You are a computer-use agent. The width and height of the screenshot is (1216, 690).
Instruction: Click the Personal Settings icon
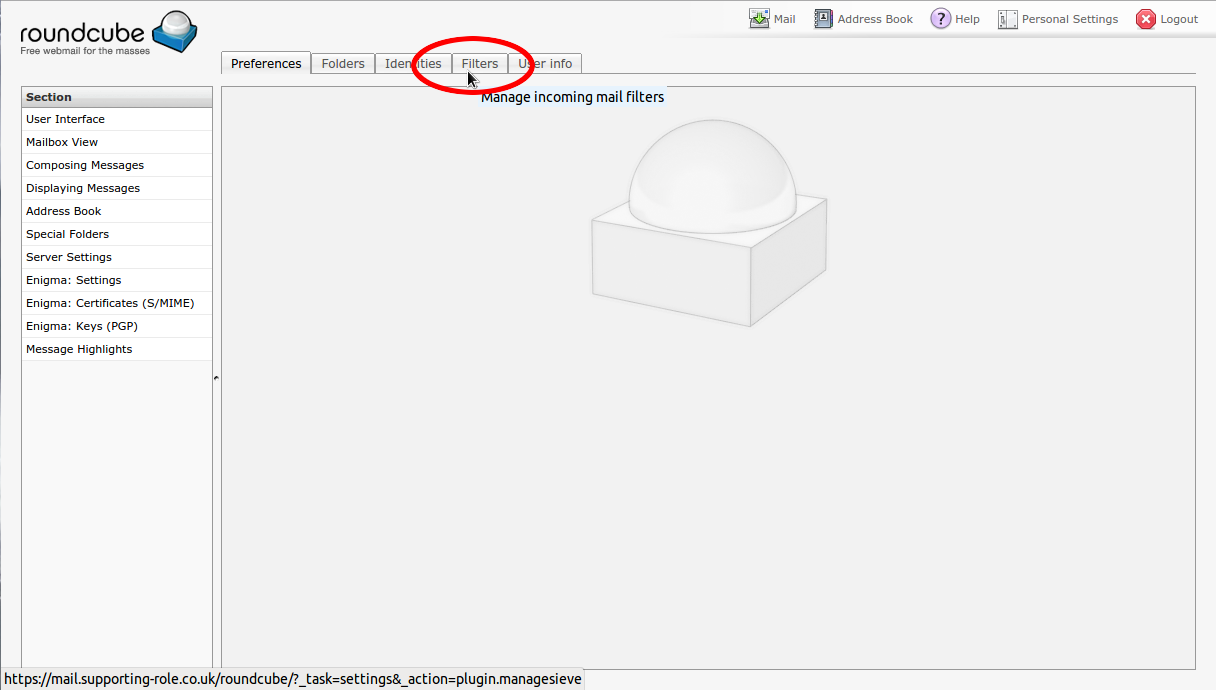[x=1007, y=19]
